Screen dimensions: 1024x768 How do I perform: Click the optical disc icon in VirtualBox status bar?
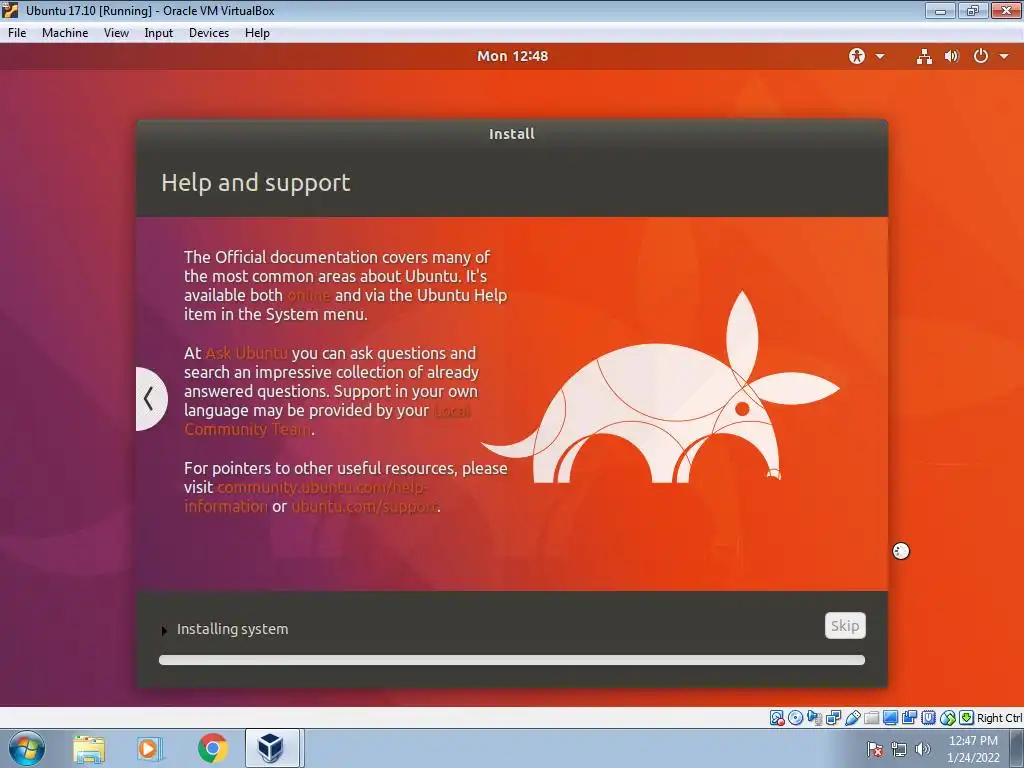pyautogui.click(x=795, y=718)
